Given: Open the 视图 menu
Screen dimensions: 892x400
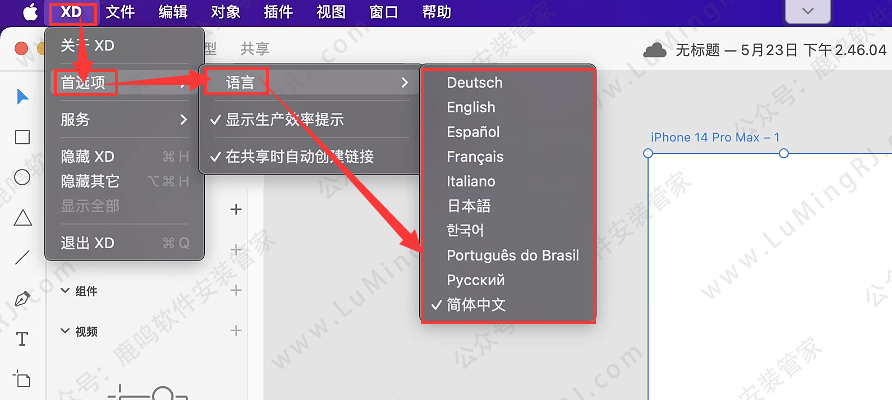Looking at the screenshot, I should (331, 12).
